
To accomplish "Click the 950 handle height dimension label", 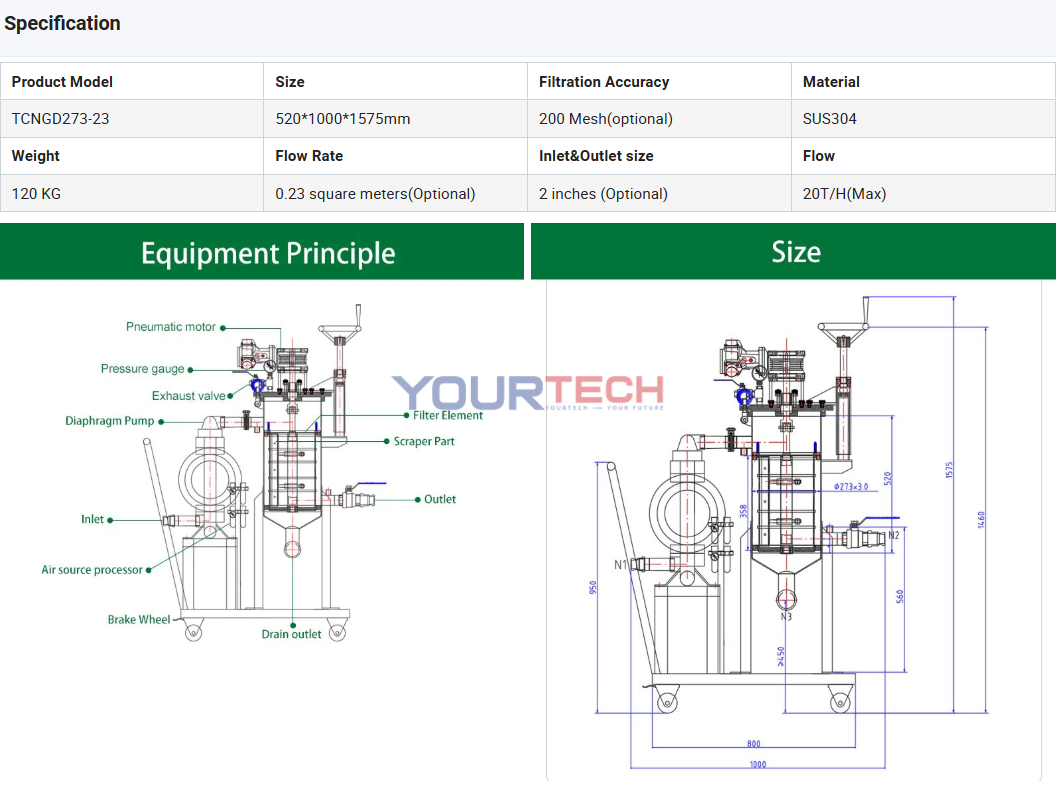I will (x=593, y=587).
